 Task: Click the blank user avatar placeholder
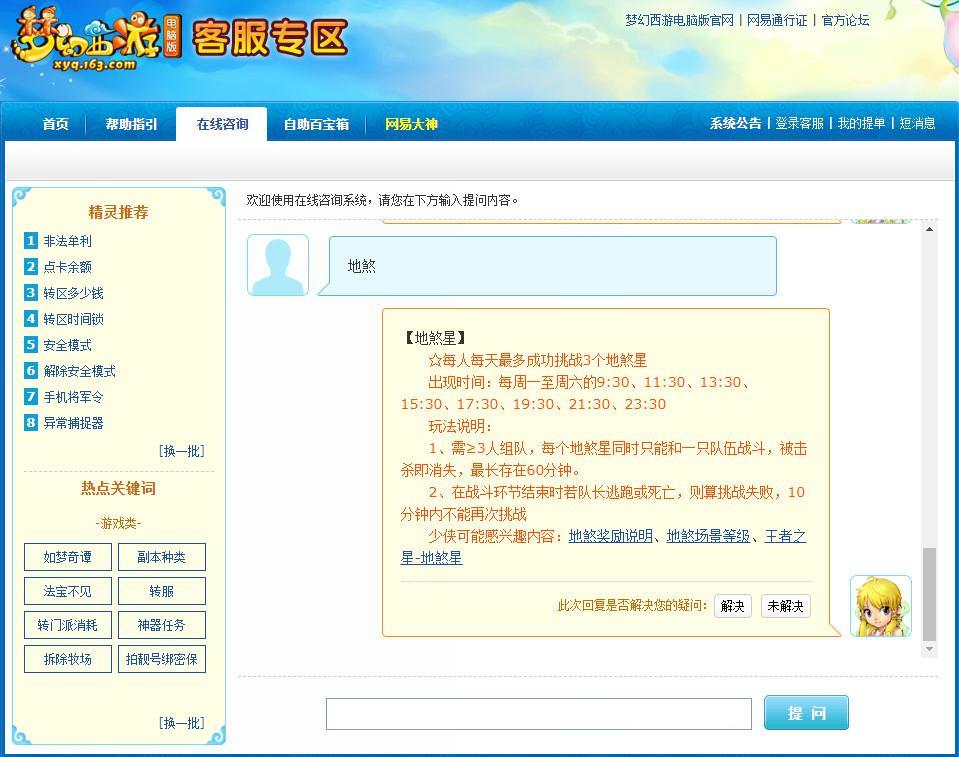[x=277, y=264]
